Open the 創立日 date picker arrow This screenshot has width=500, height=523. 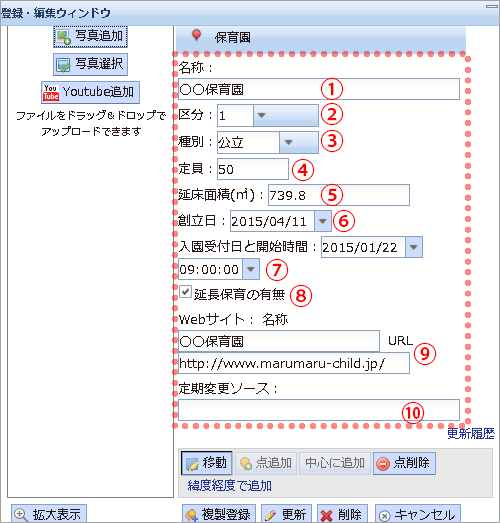323,221
